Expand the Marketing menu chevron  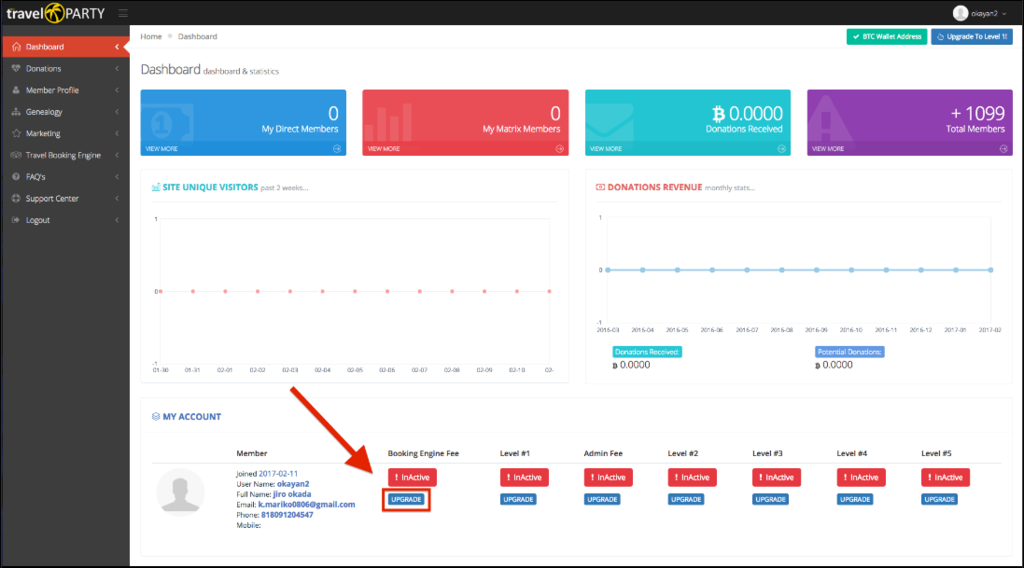click(x=117, y=133)
